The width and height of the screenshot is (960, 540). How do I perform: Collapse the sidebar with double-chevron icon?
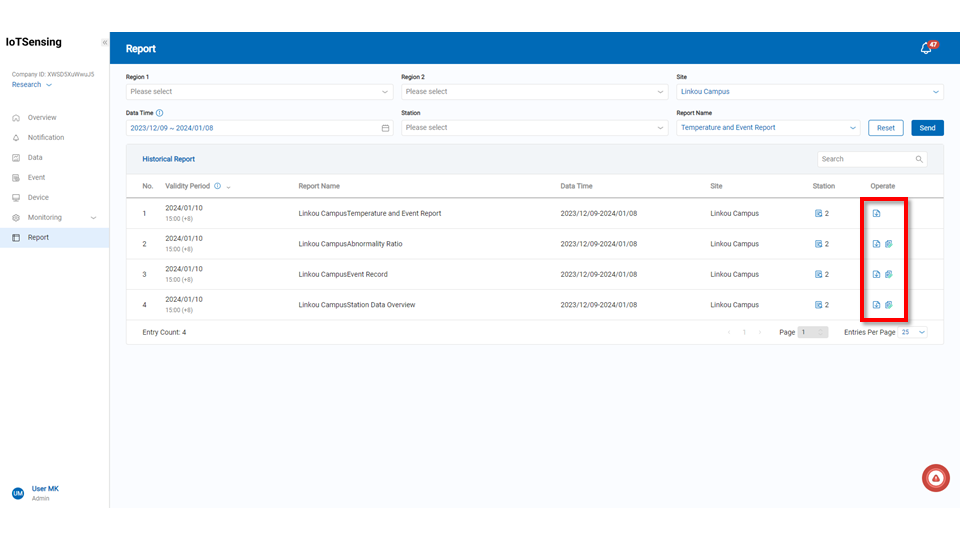click(104, 43)
